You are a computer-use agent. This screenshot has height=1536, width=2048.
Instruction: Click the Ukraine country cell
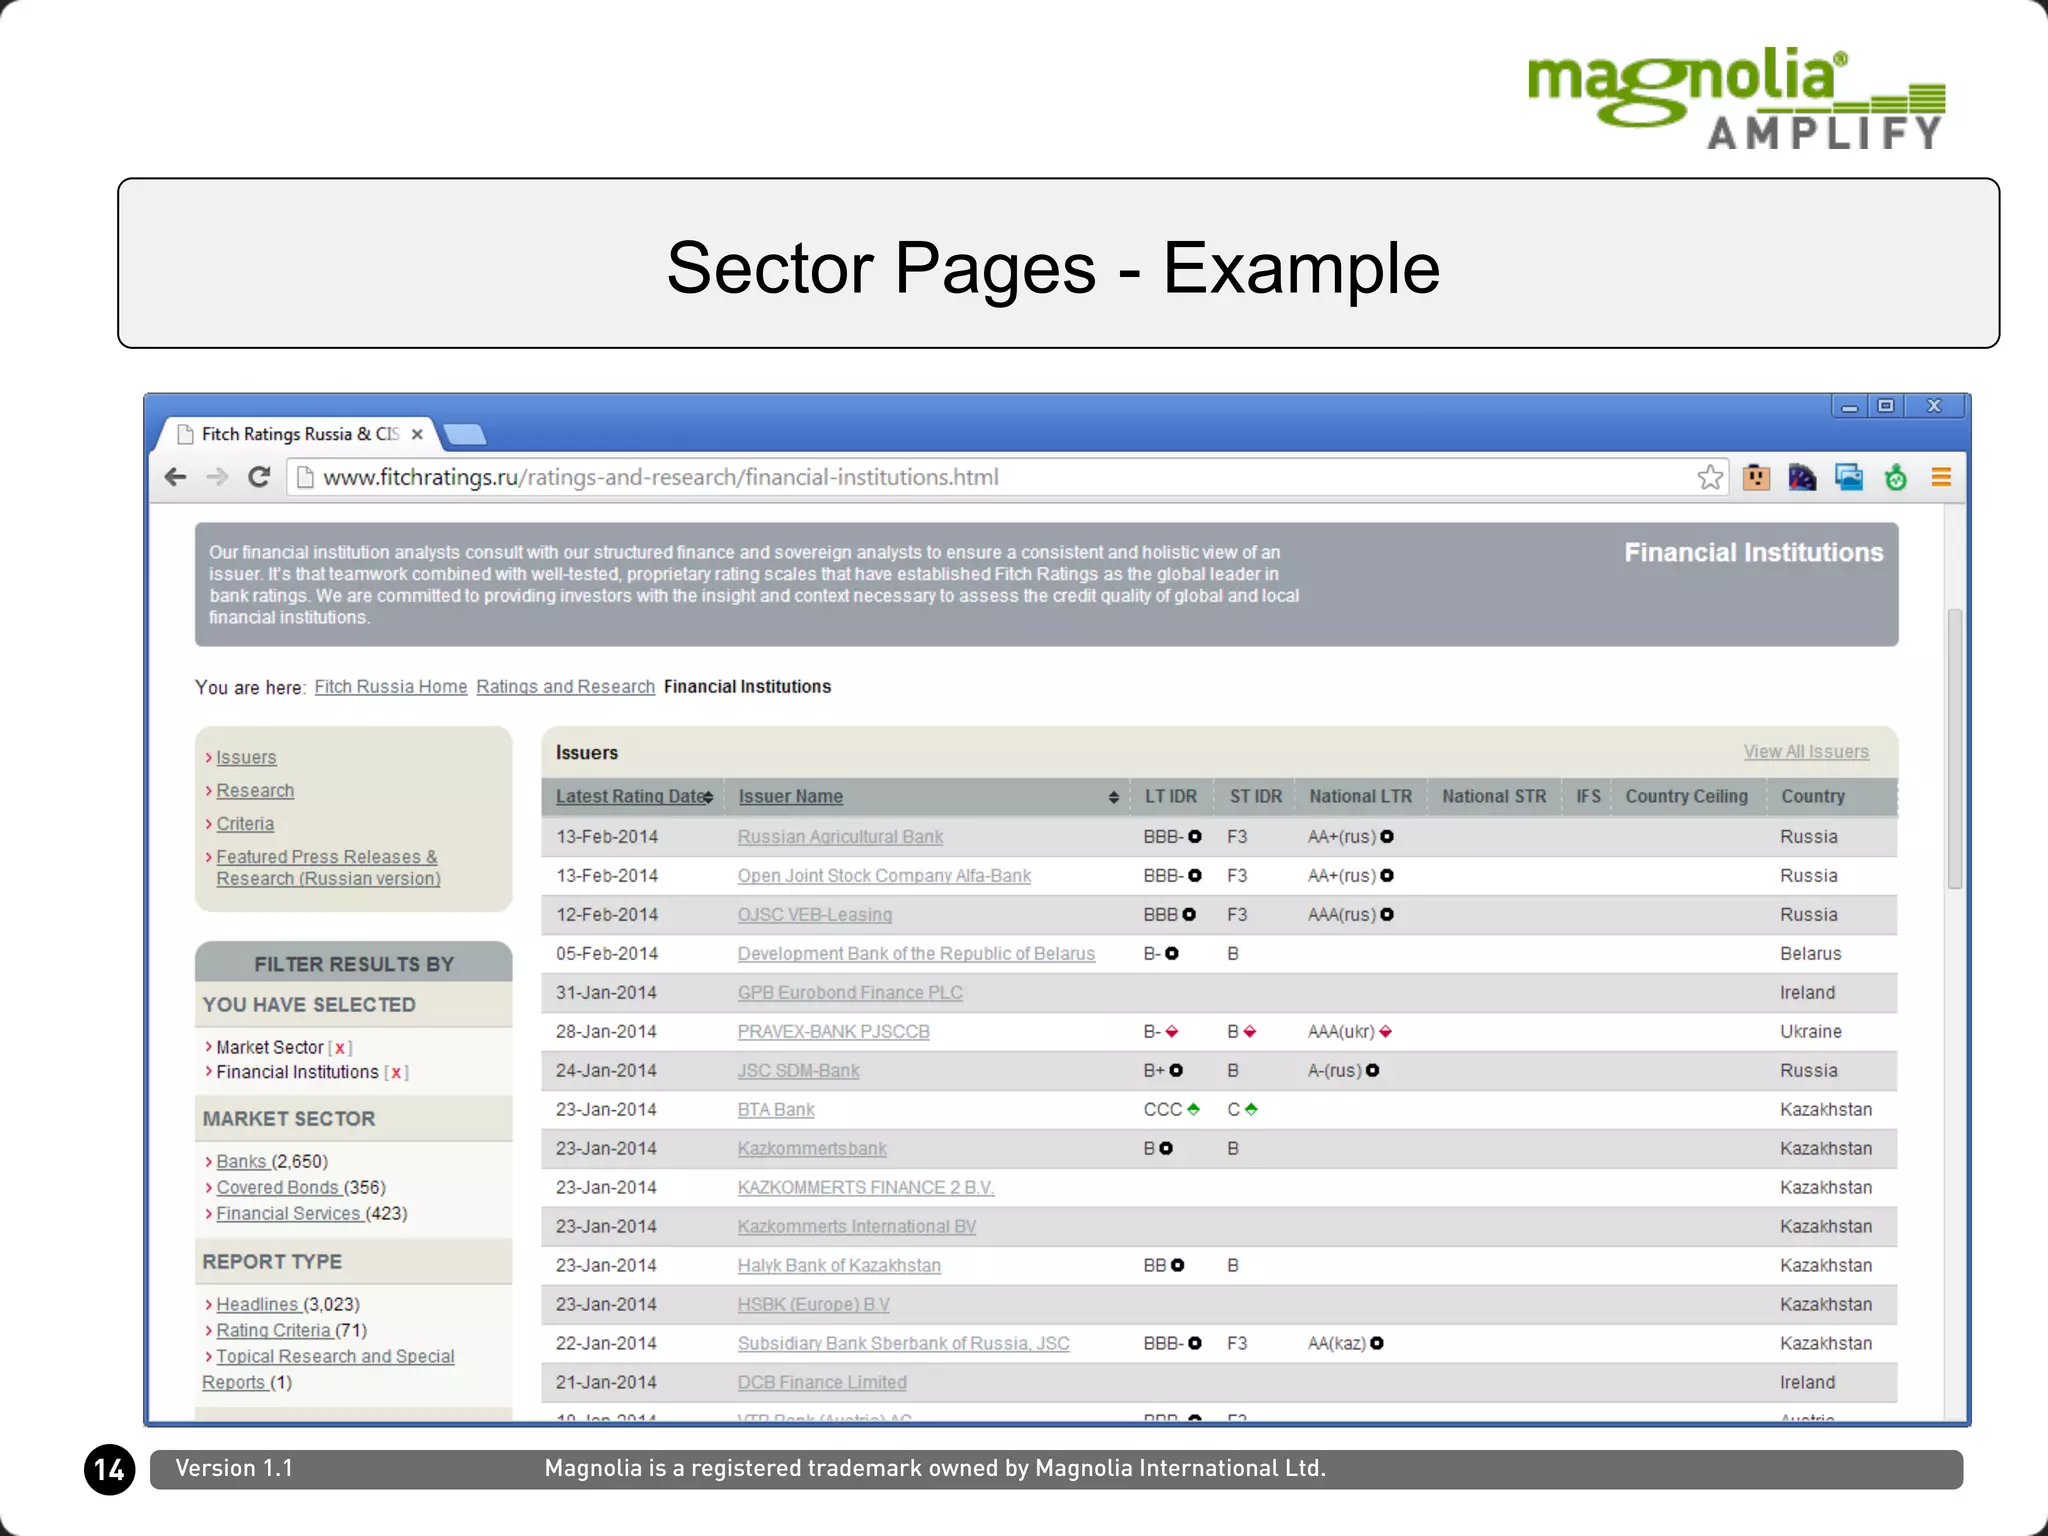(x=1810, y=1032)
